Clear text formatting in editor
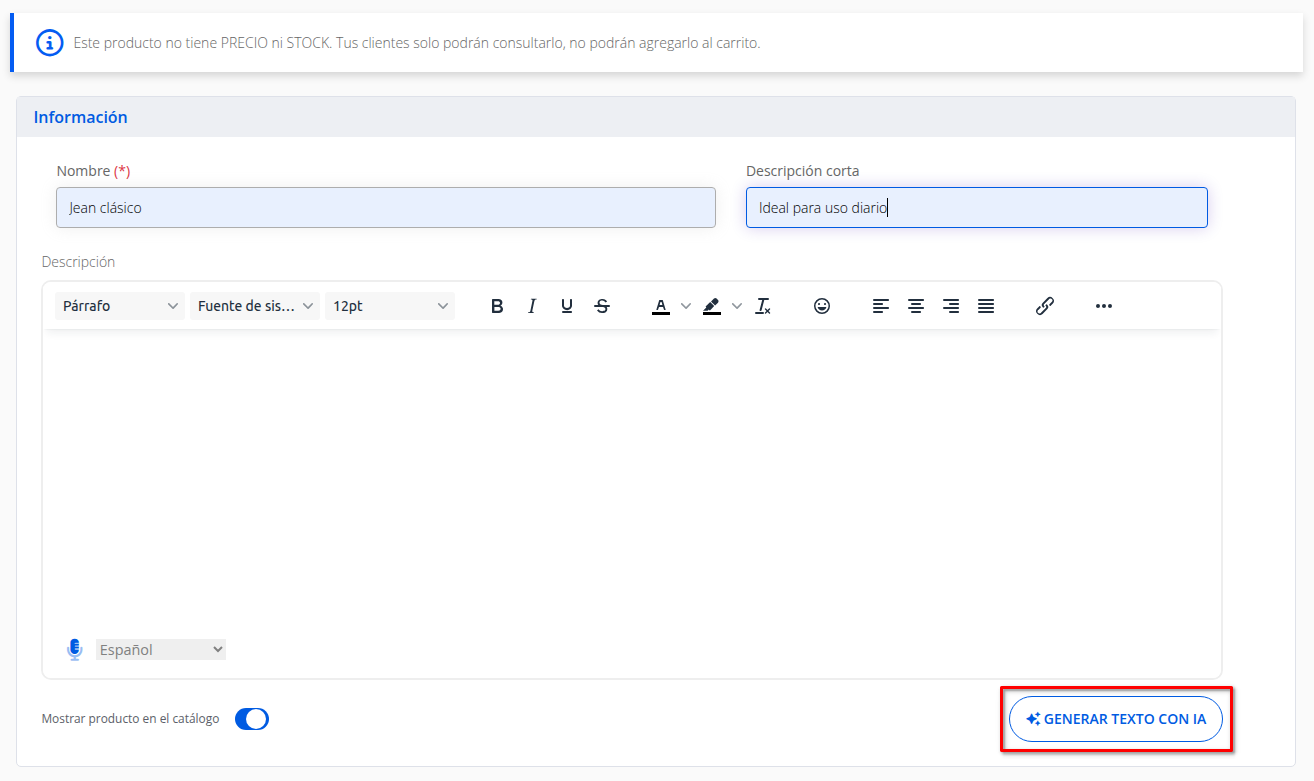Image resolution: width=1314 pixels, height=781 pixels. (763, 306)
